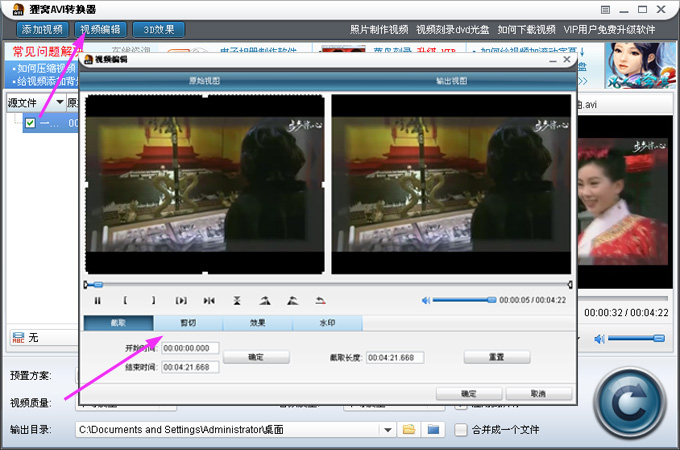Click the output directory path field

pos(228,430)
